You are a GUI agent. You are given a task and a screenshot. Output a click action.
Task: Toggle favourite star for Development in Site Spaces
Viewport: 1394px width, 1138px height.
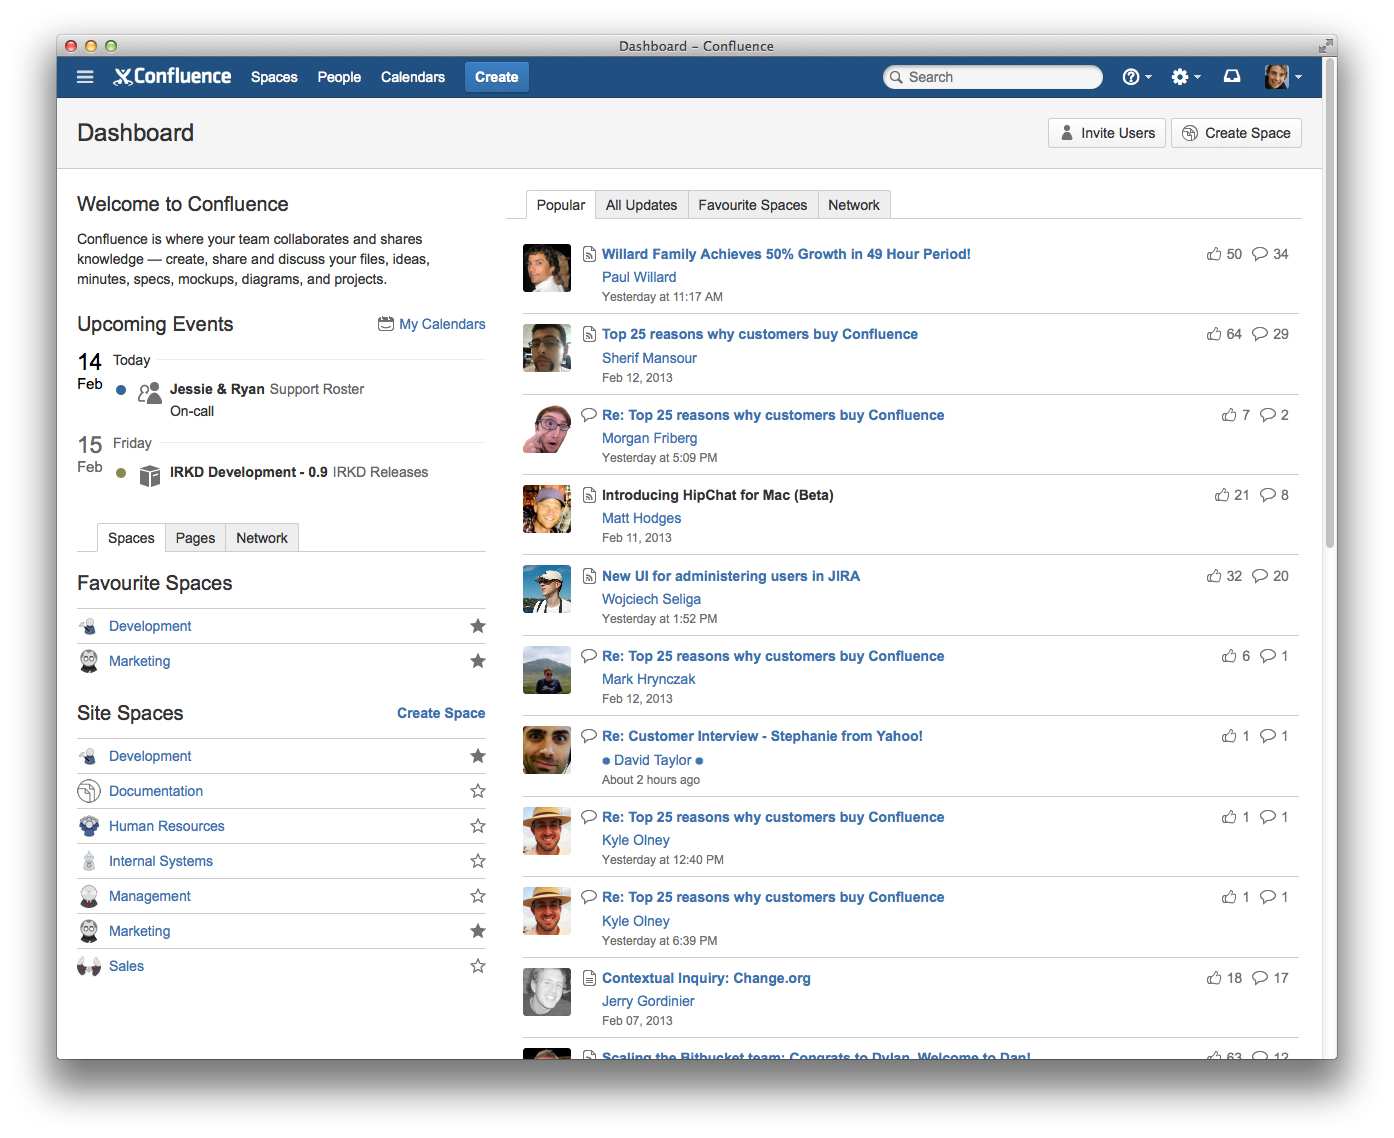coord(478,756)
